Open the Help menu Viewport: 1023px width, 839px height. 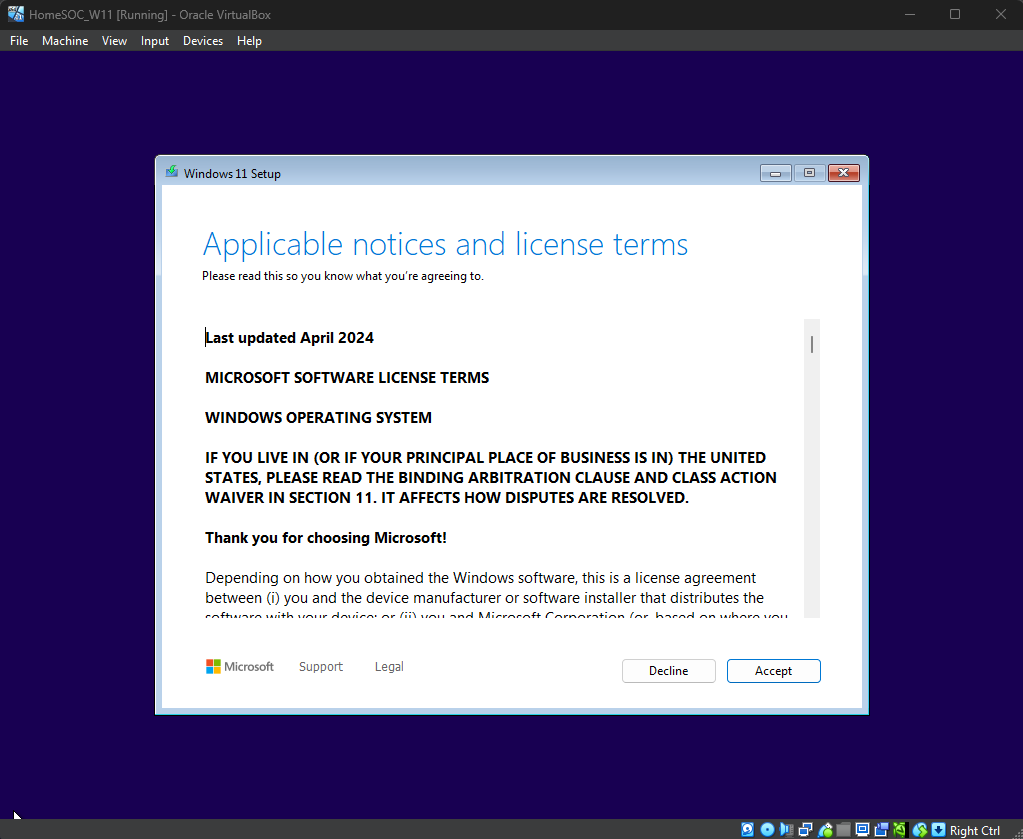point(250,41)
